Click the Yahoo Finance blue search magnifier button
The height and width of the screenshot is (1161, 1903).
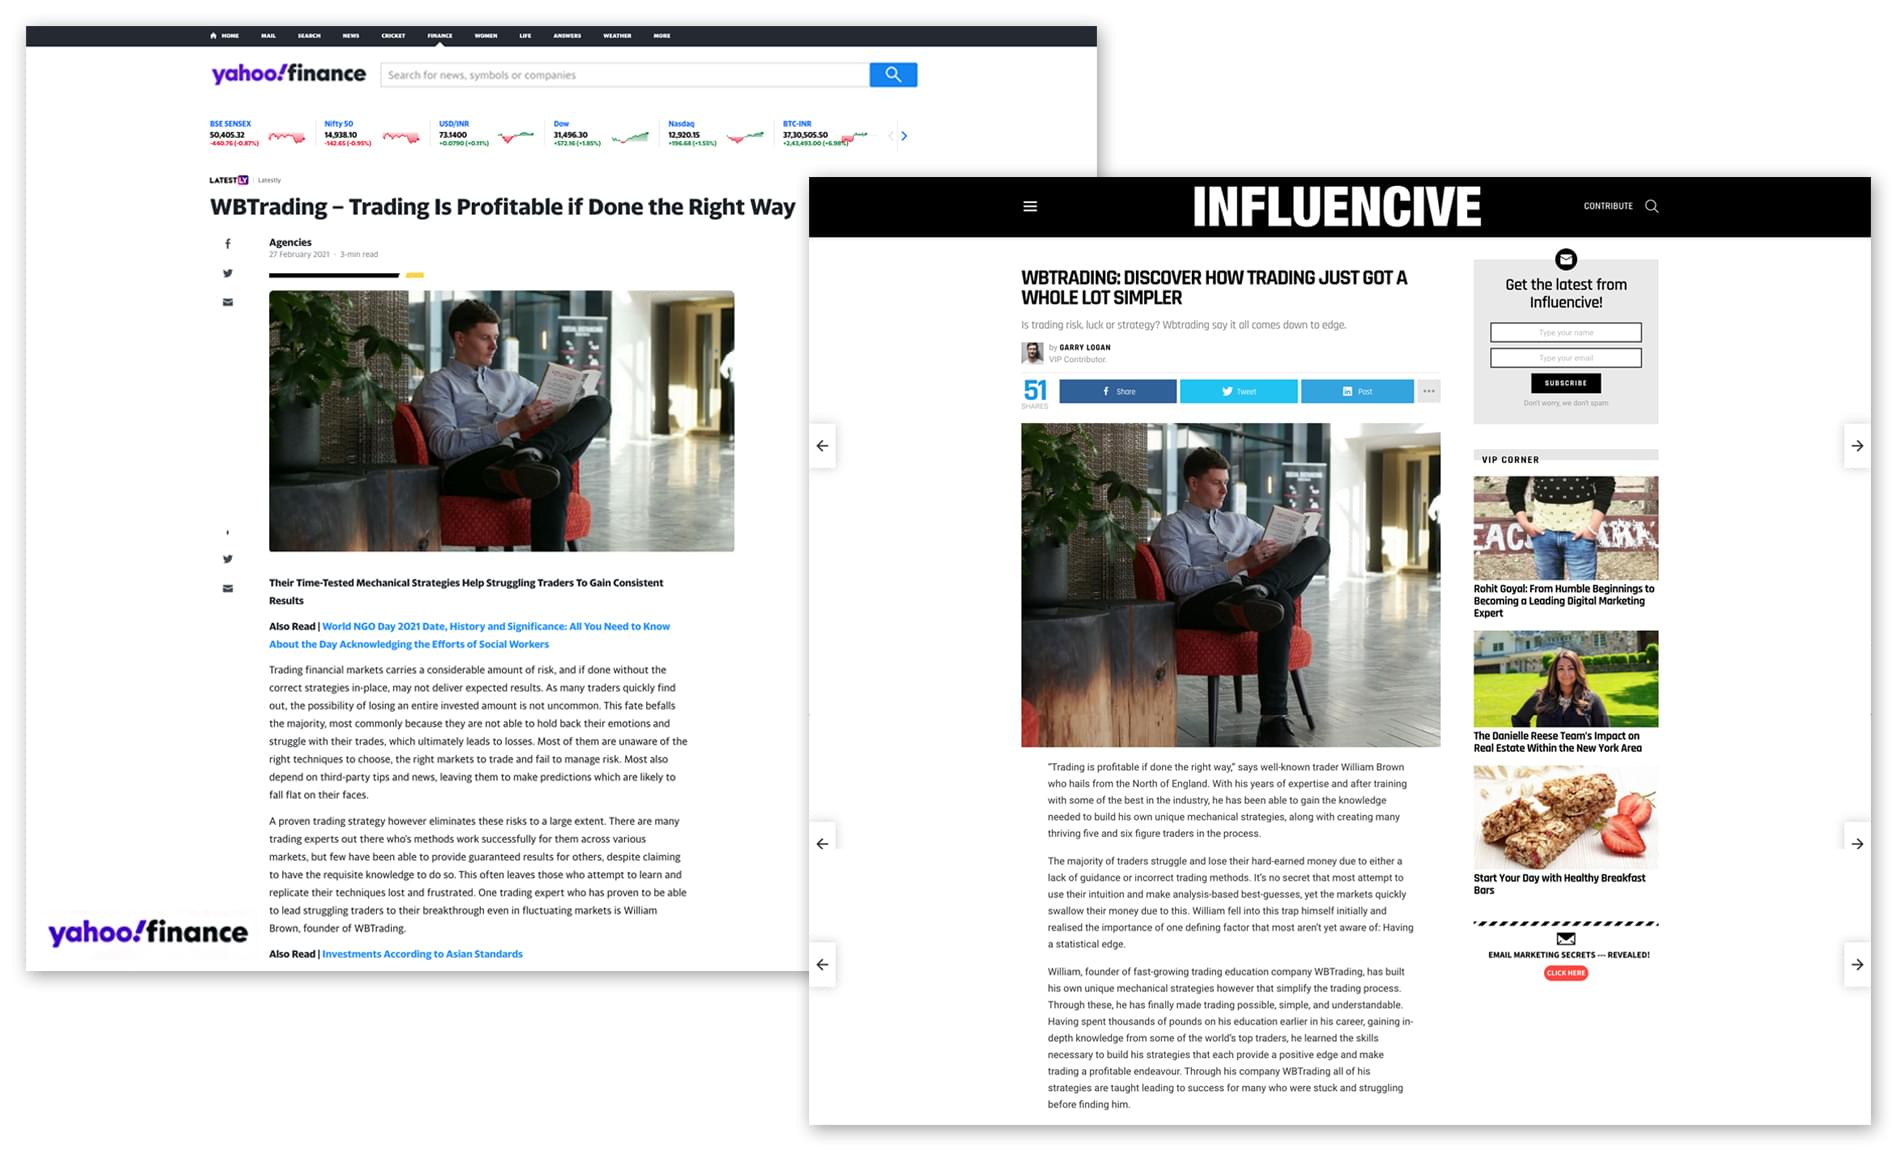point(893,75)
